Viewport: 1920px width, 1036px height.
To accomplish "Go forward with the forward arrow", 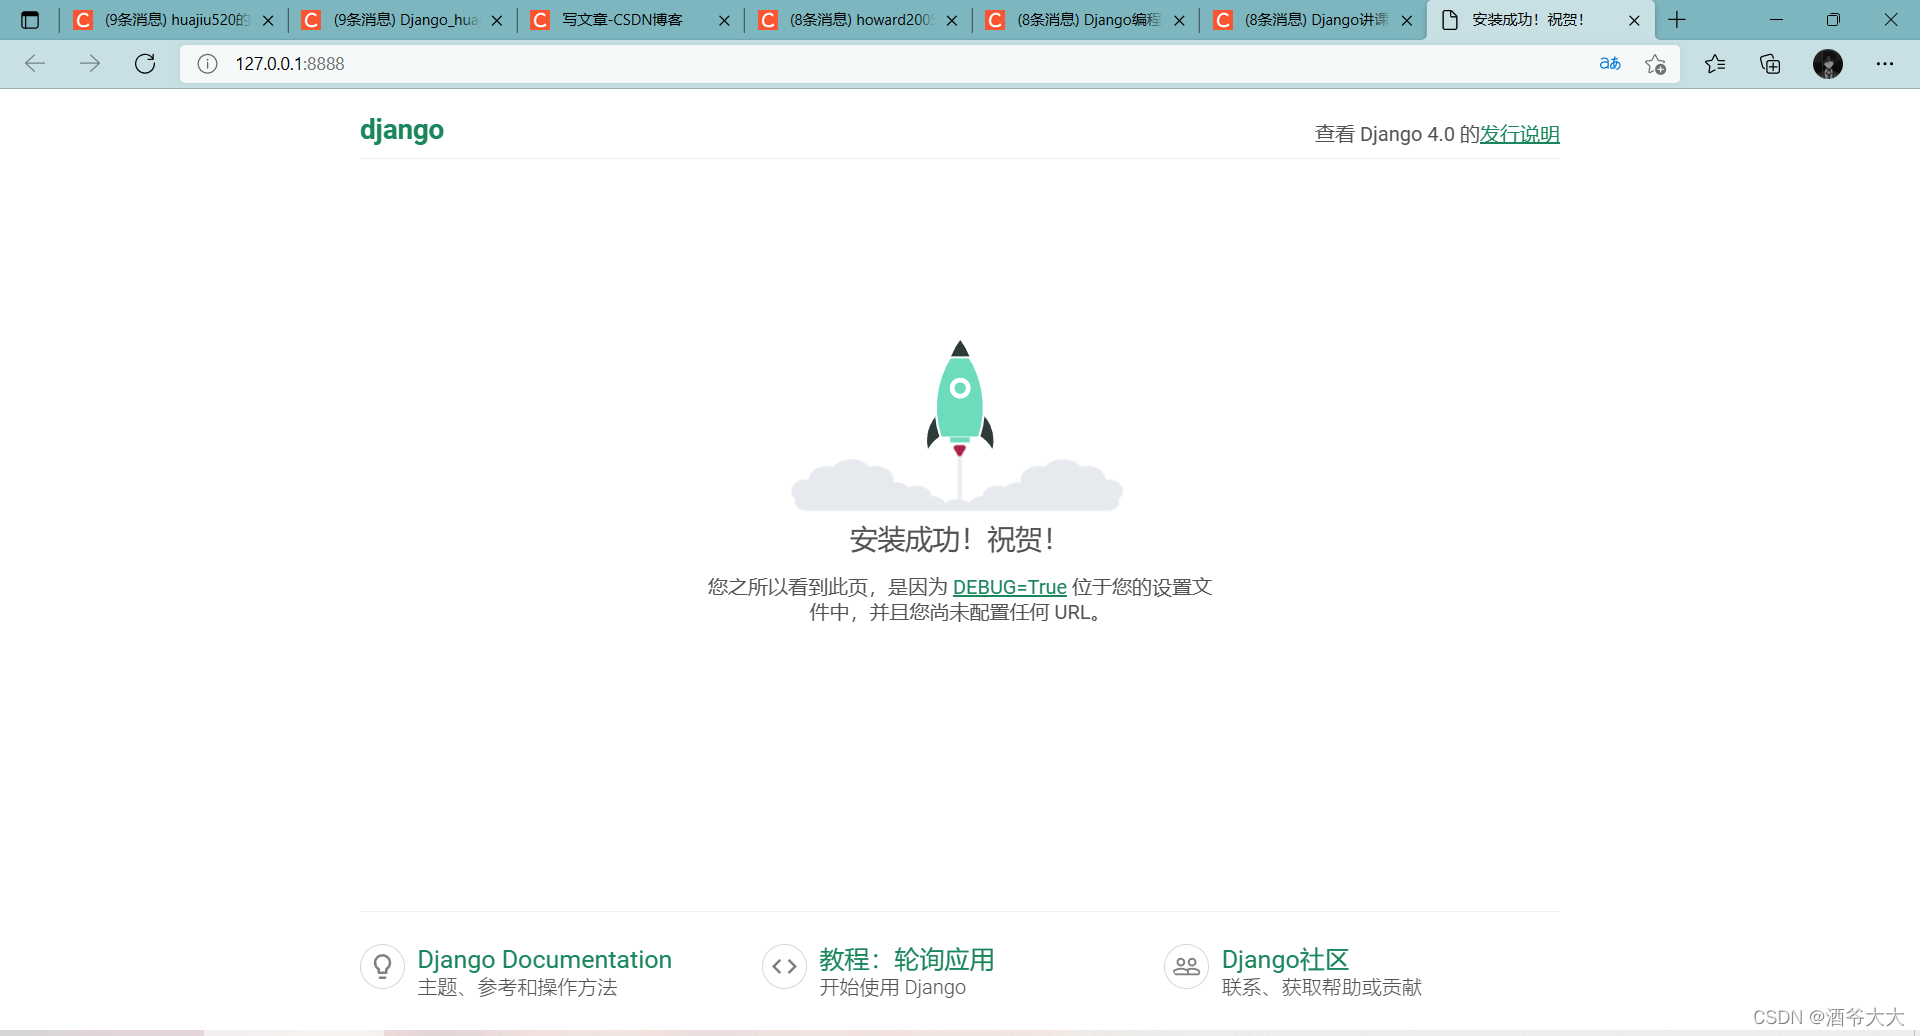I will point(90,64).
